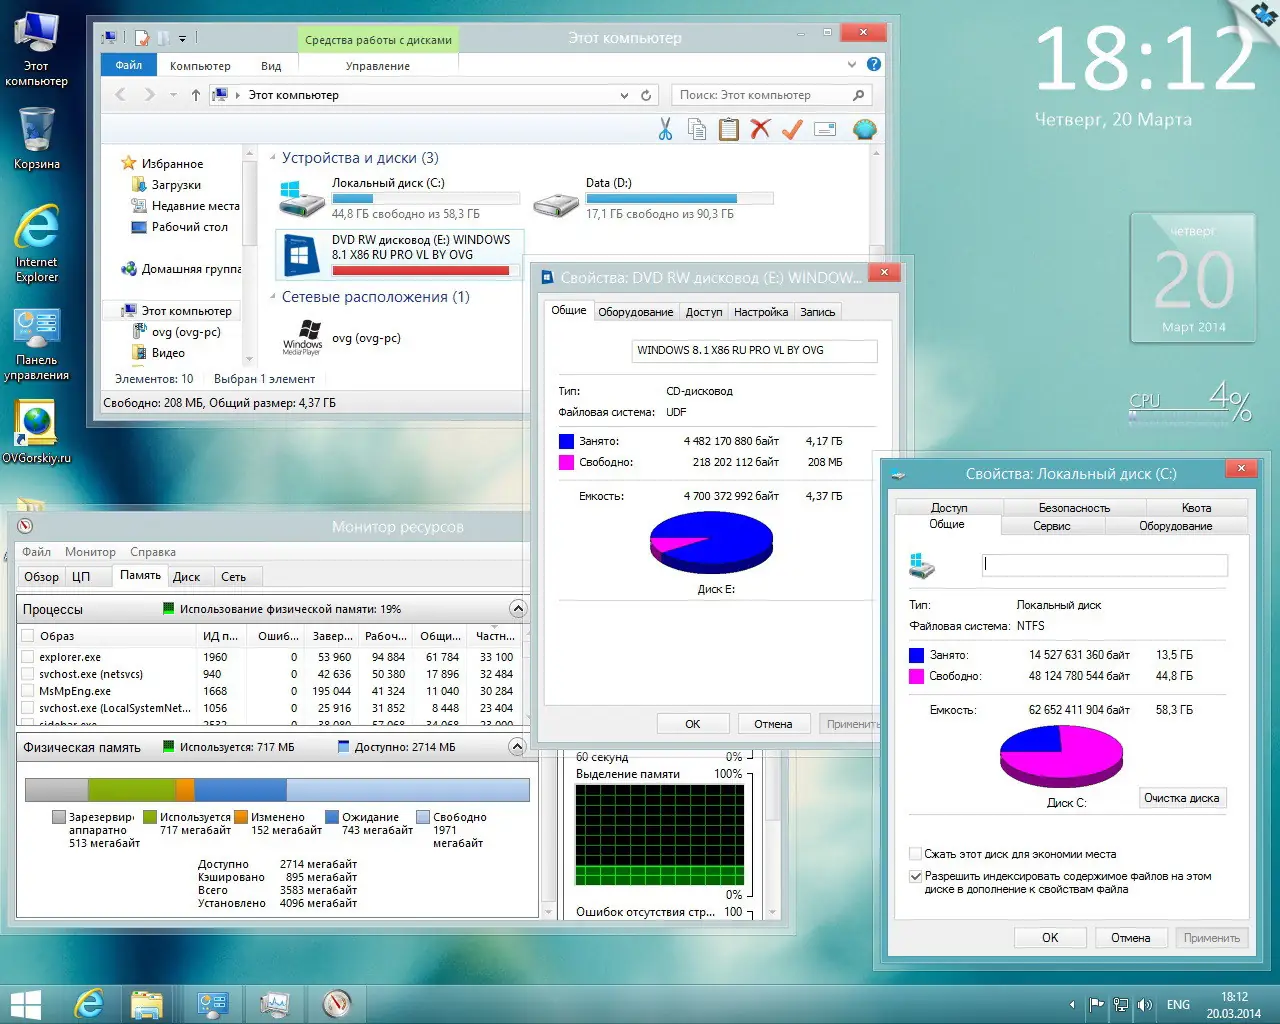Click the Properties card icon in Explorer toolbar
Image resolution: width=1280 pixels, height=1024 pixels.
click(x=825, y=129)
